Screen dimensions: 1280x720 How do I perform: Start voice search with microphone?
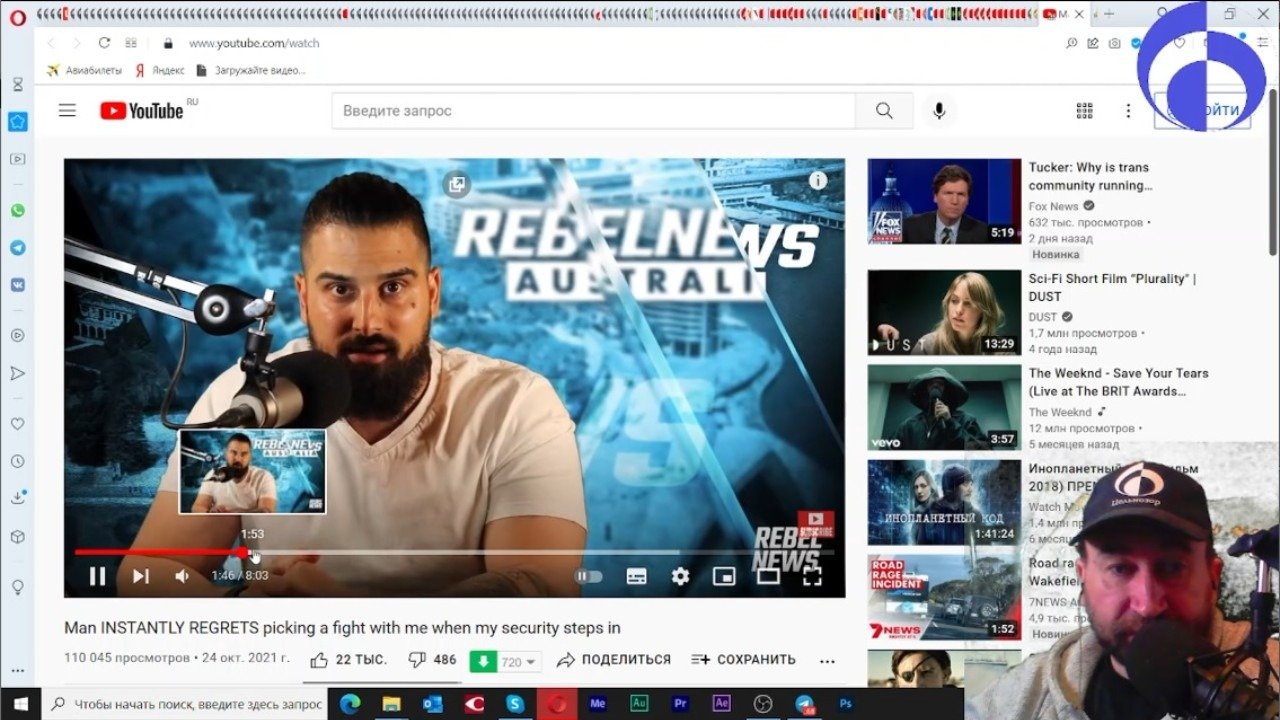(x=939, y=111)
